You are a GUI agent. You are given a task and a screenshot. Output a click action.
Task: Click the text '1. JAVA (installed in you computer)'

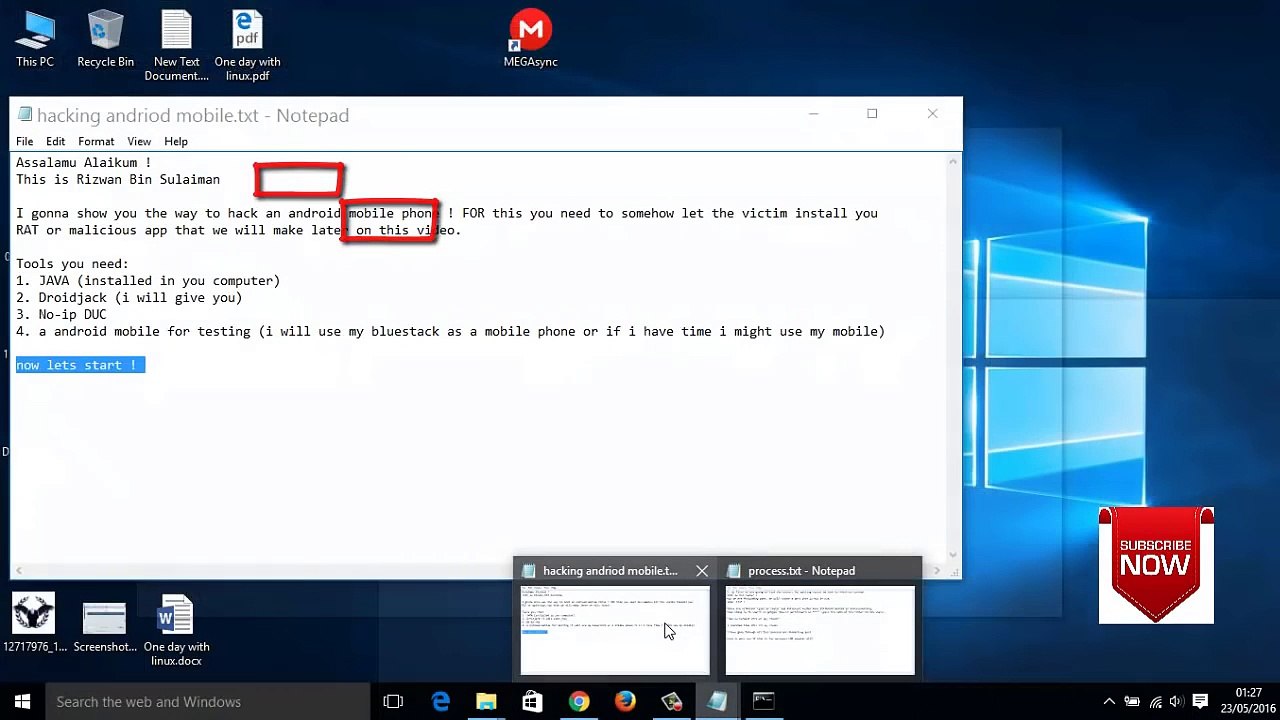click(x=148, y=281)
